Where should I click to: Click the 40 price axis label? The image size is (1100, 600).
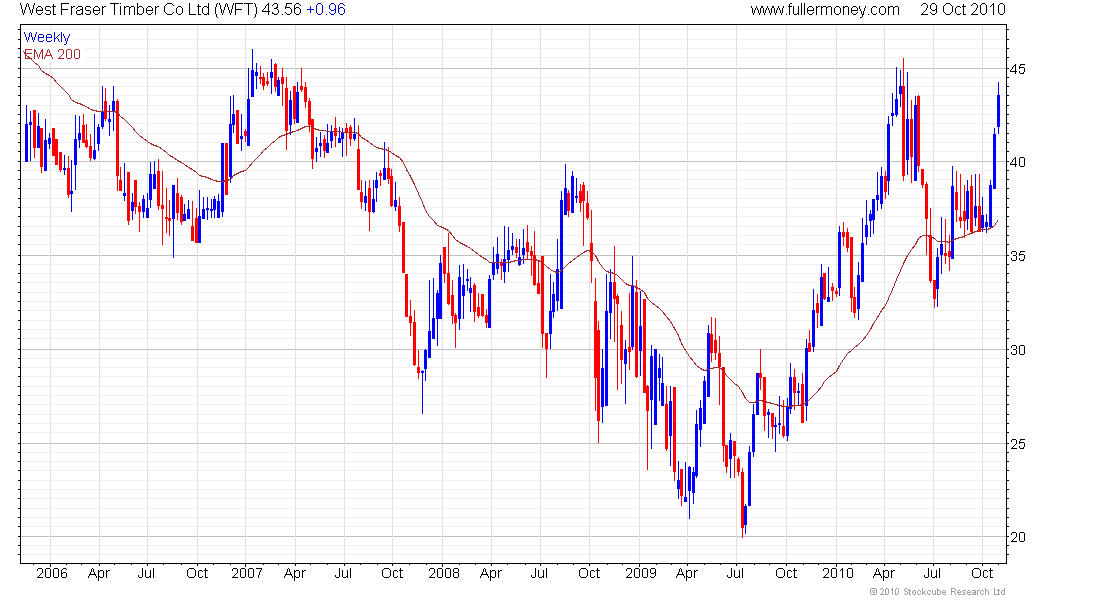pos(1017,162)
